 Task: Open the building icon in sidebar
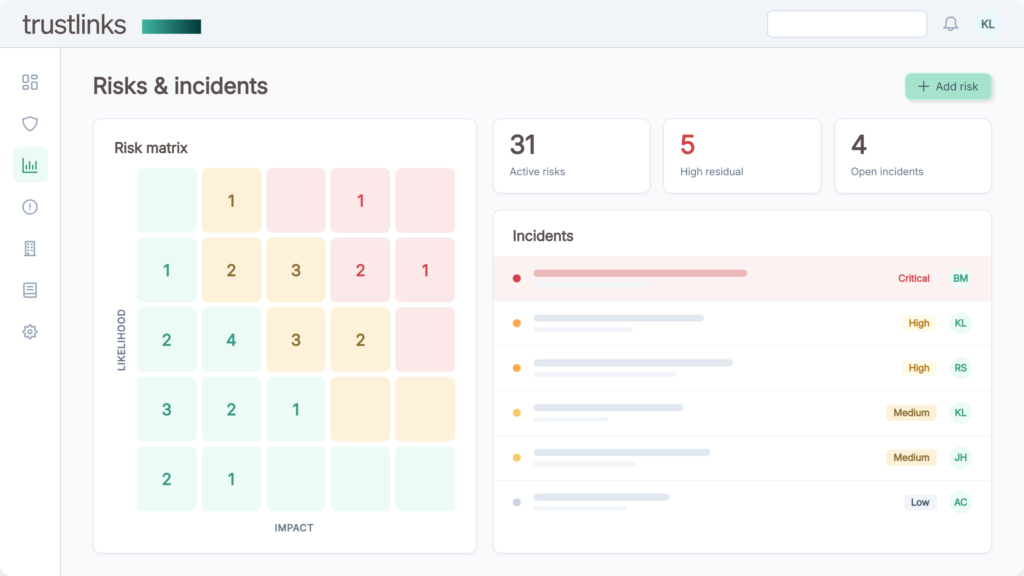click(x=30, y=248)
